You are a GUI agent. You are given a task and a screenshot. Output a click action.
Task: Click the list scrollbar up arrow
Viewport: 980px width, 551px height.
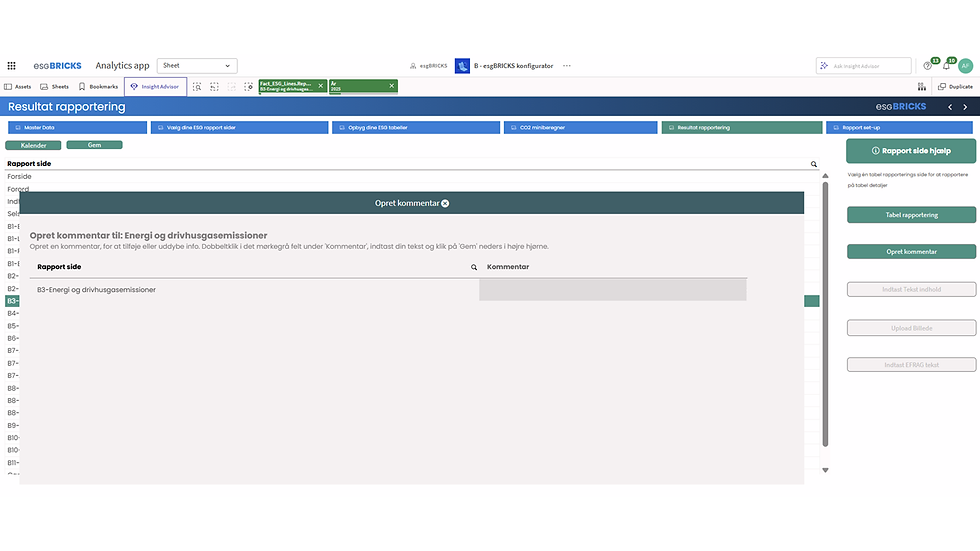[x=825, y=176]
